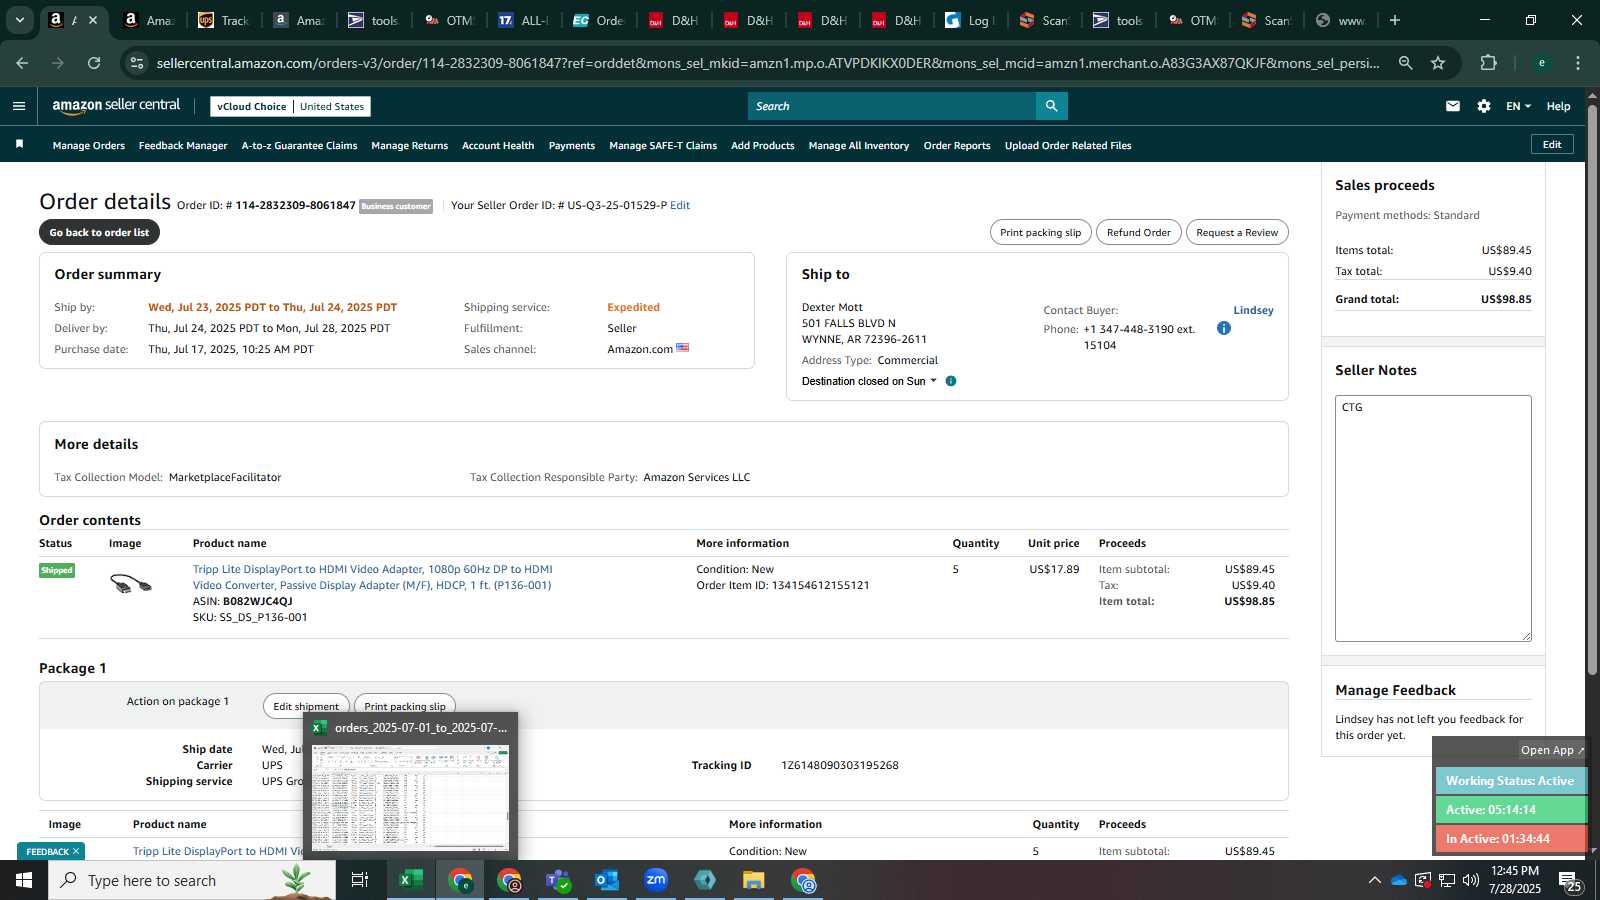Screen dimensions: 1600x900
Task: Expand the EN language dropdown
Action: (1518, 106)
